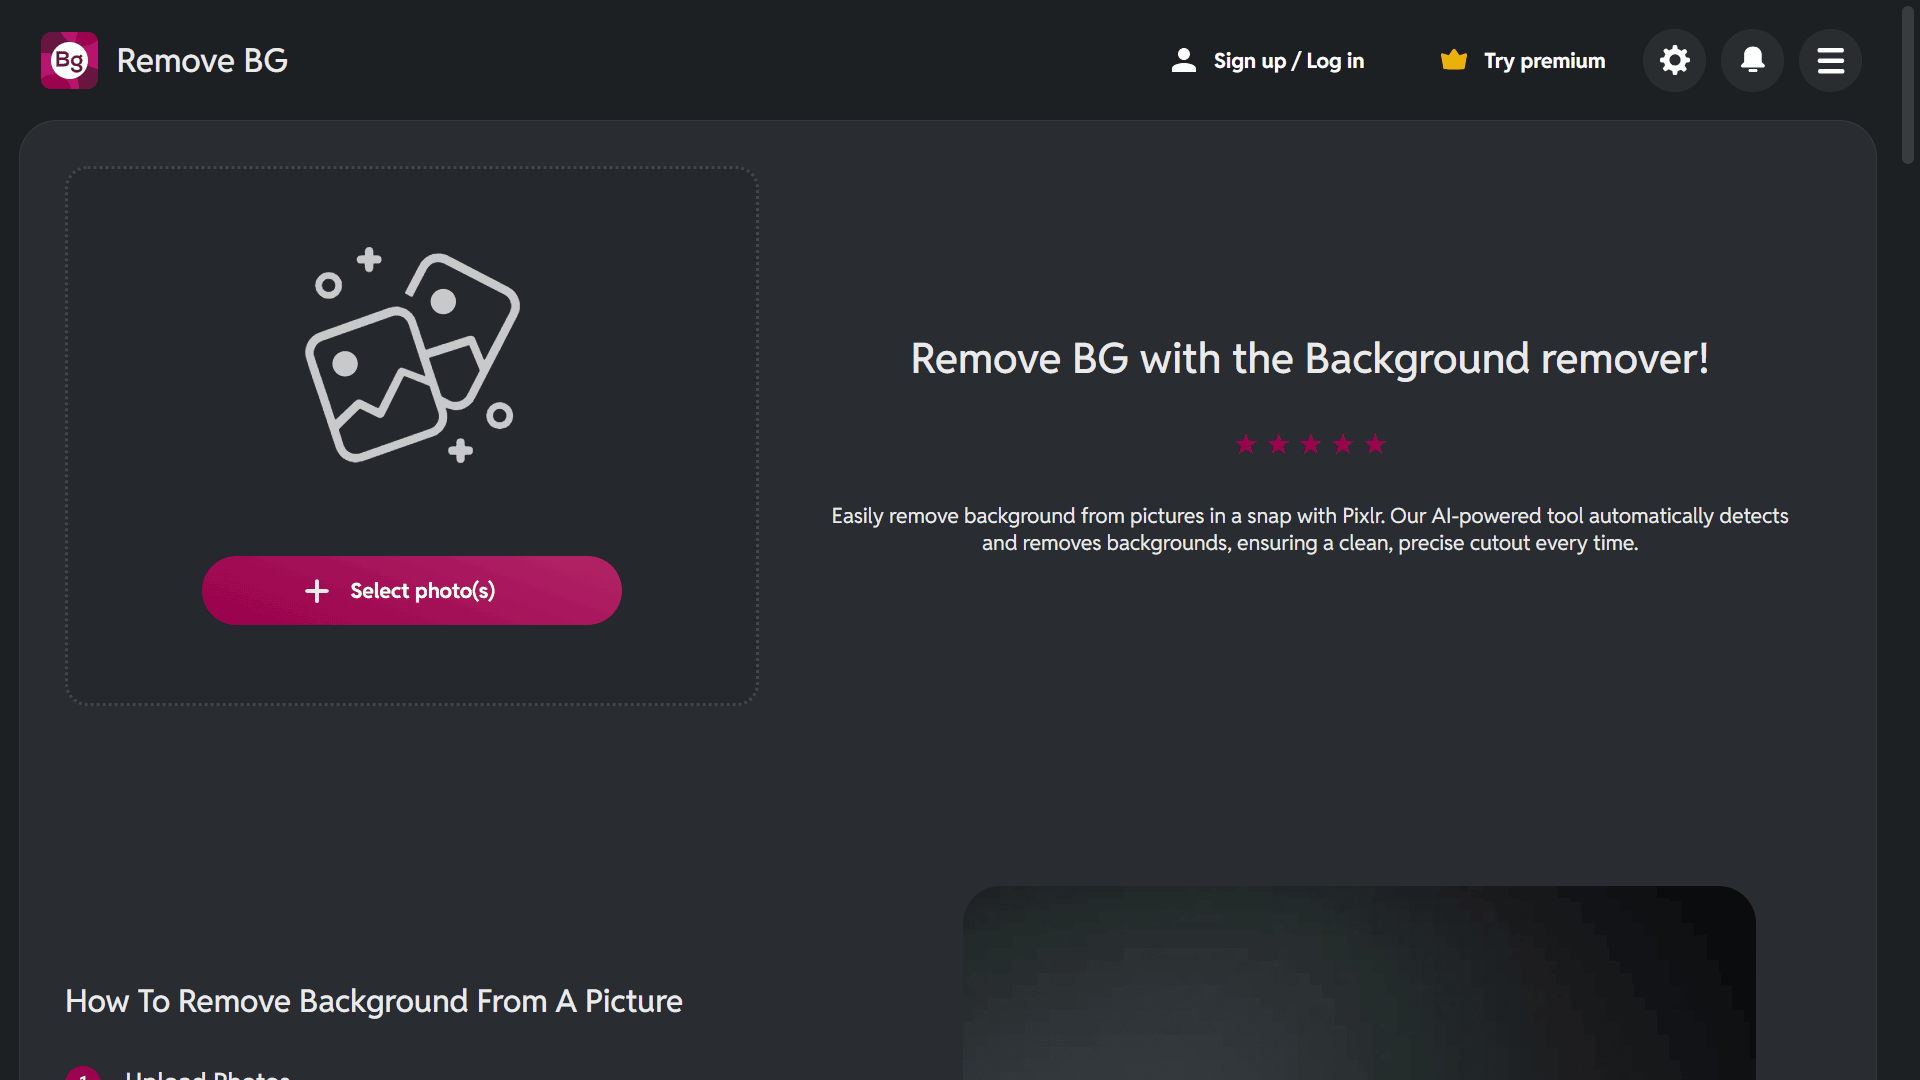Click the Remove BG title text
Screen dimensions: 1920x1080
coord(202,61)
